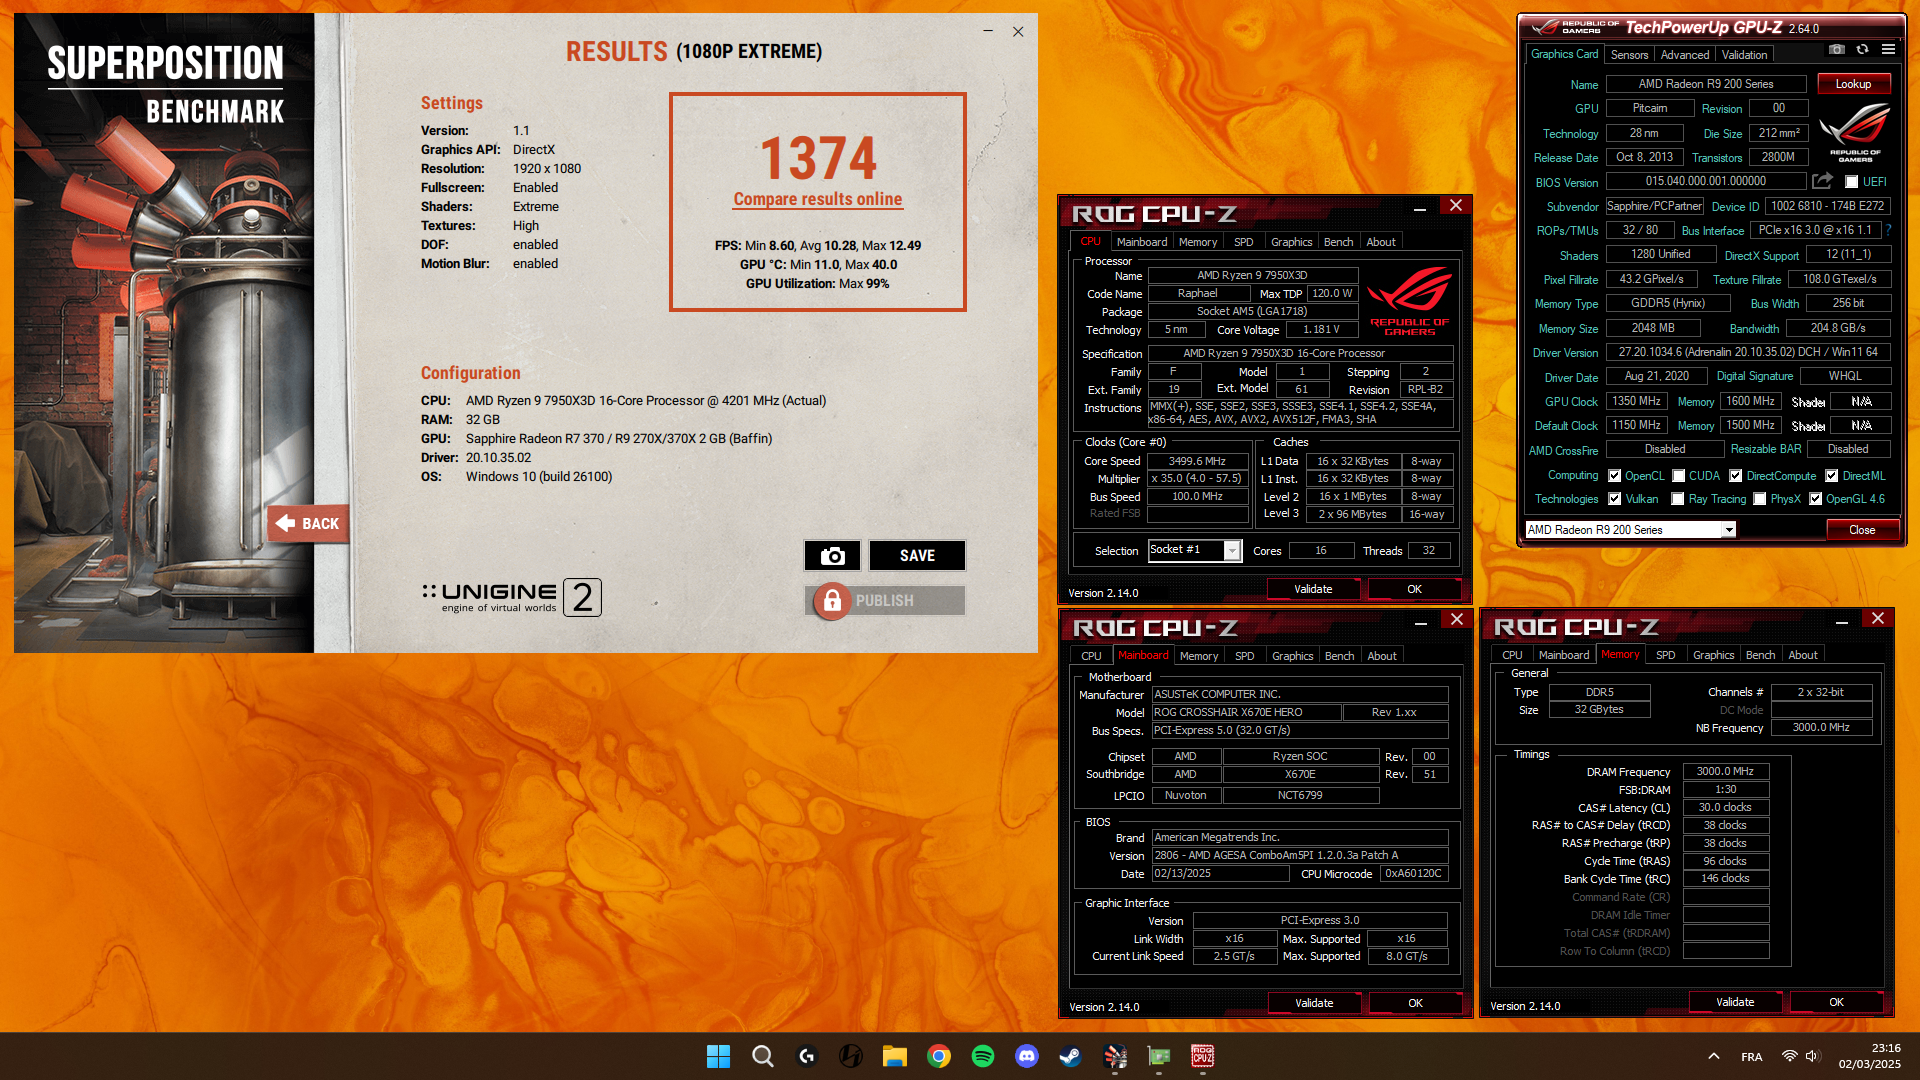Click Superposition benchmark taskbar icon
The width and height of the screenshot is (1920, 1080).
(1114, 1056)
